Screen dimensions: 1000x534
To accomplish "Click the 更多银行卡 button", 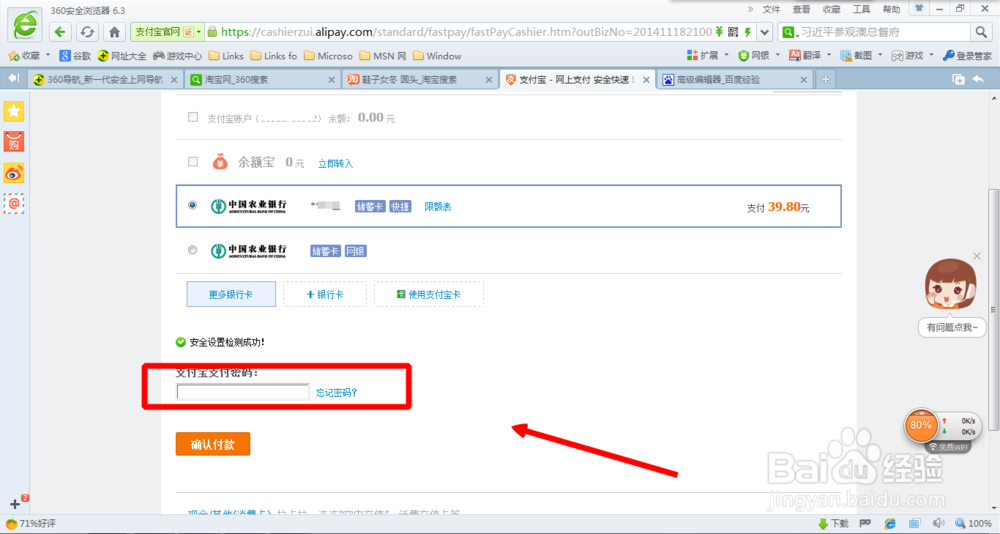I will [231, 294].
